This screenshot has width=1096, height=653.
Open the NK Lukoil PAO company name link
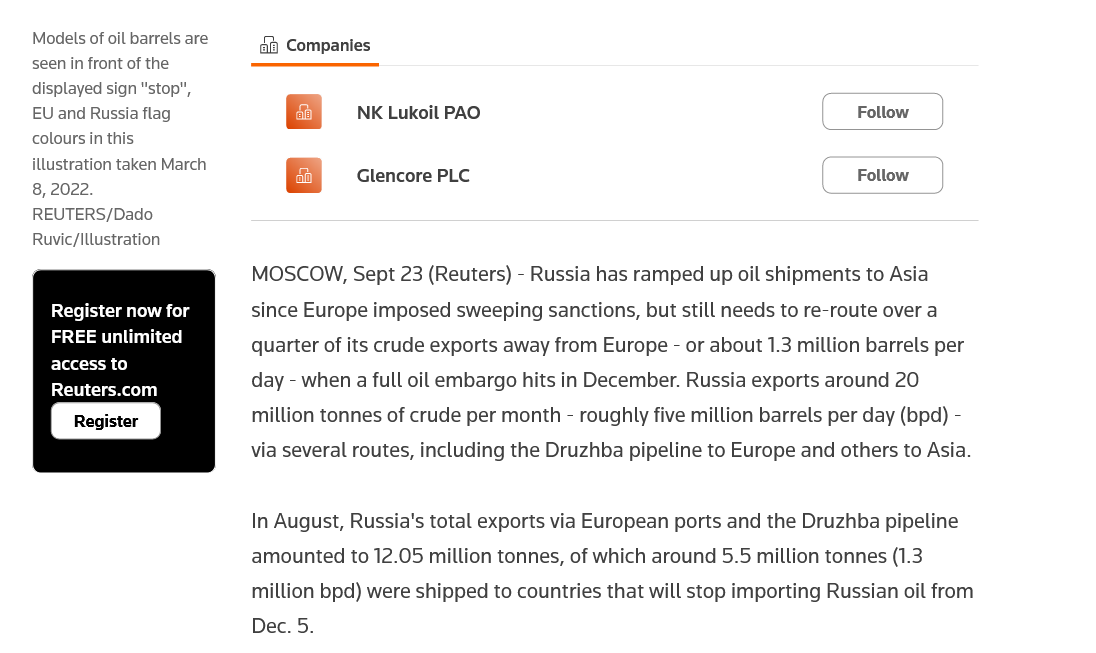[418, 112]
